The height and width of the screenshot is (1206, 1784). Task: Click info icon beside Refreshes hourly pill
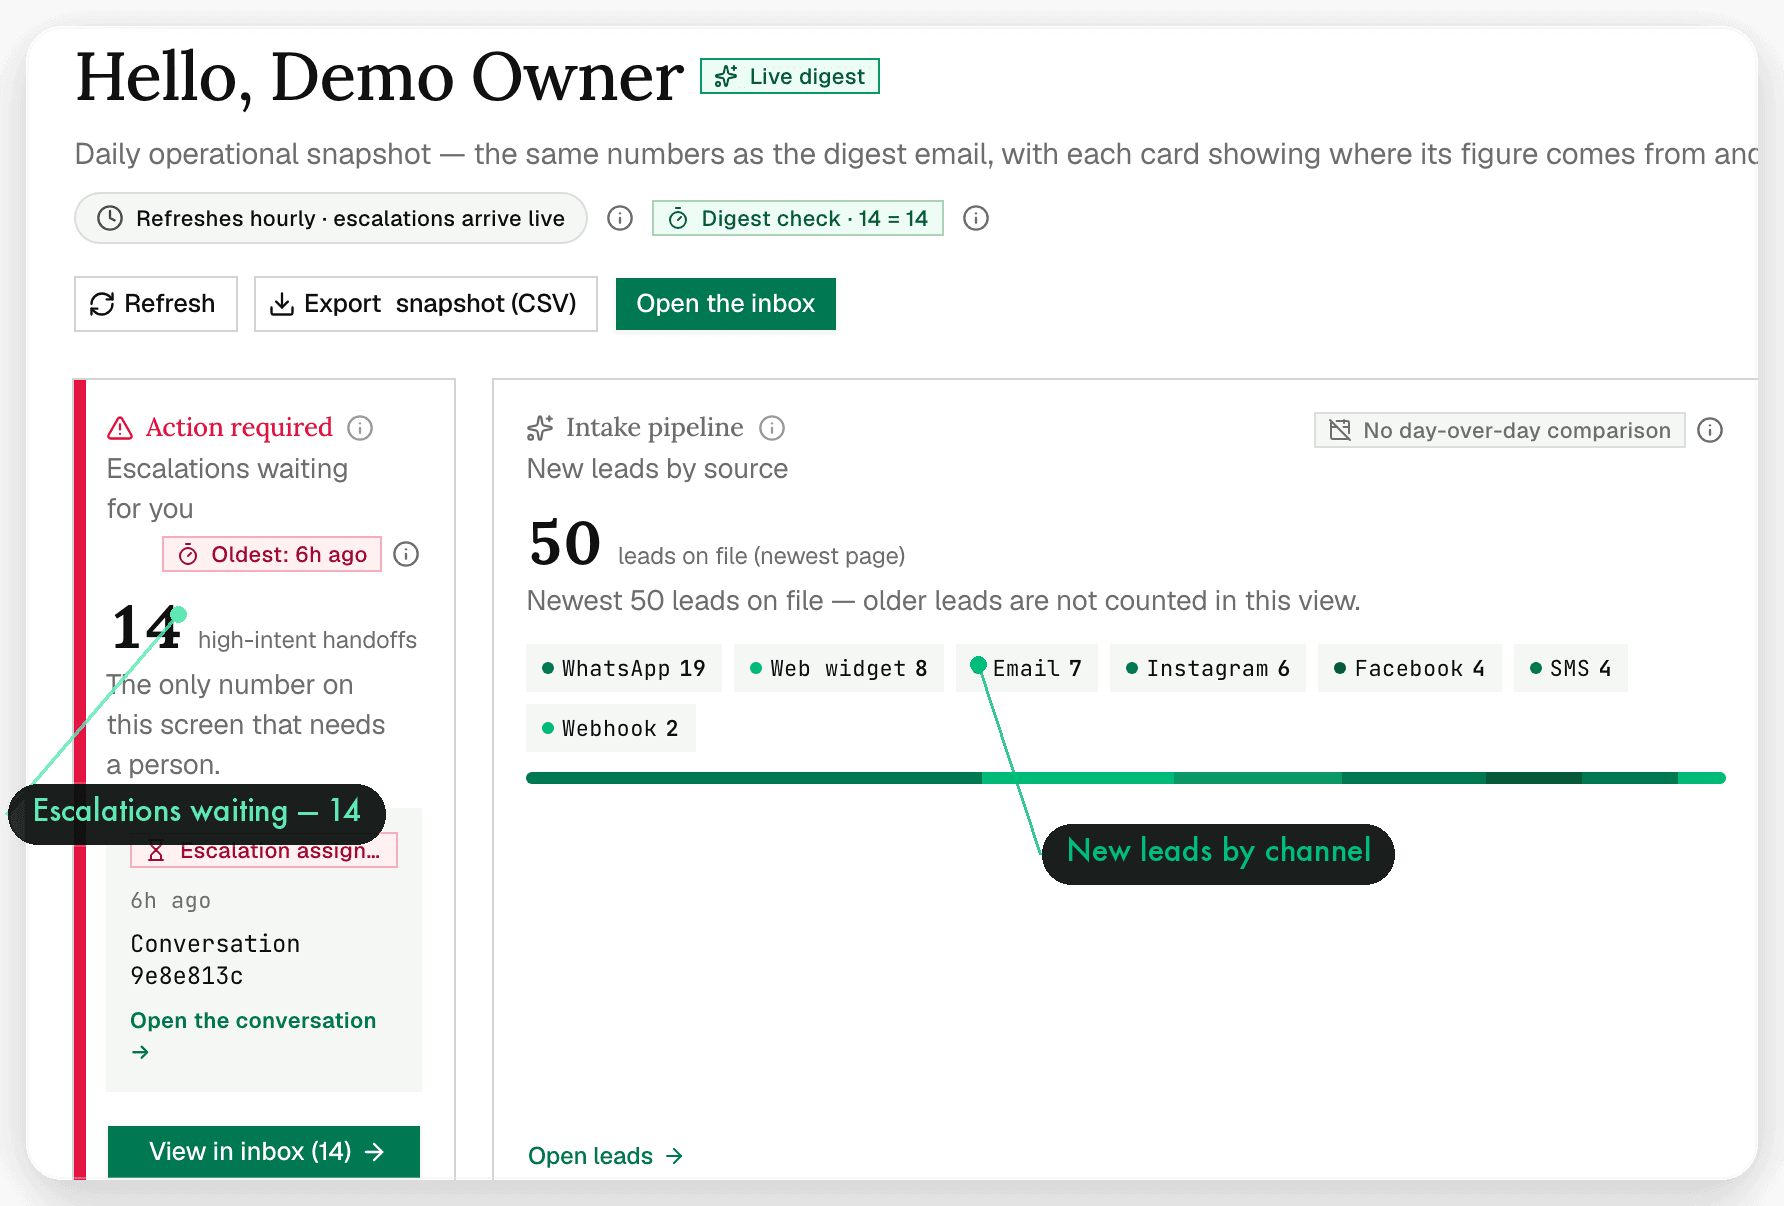[620, 218]
